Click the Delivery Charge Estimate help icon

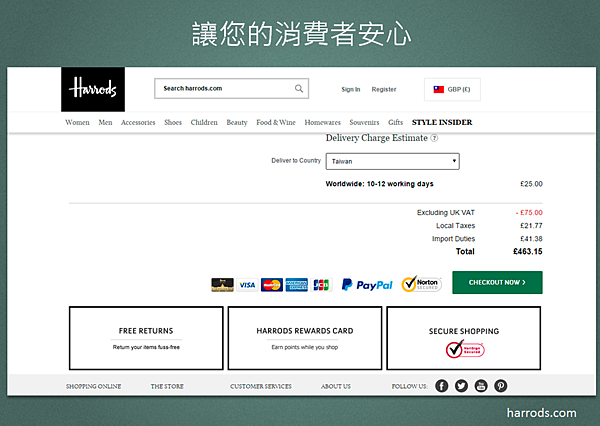[434, 138]
